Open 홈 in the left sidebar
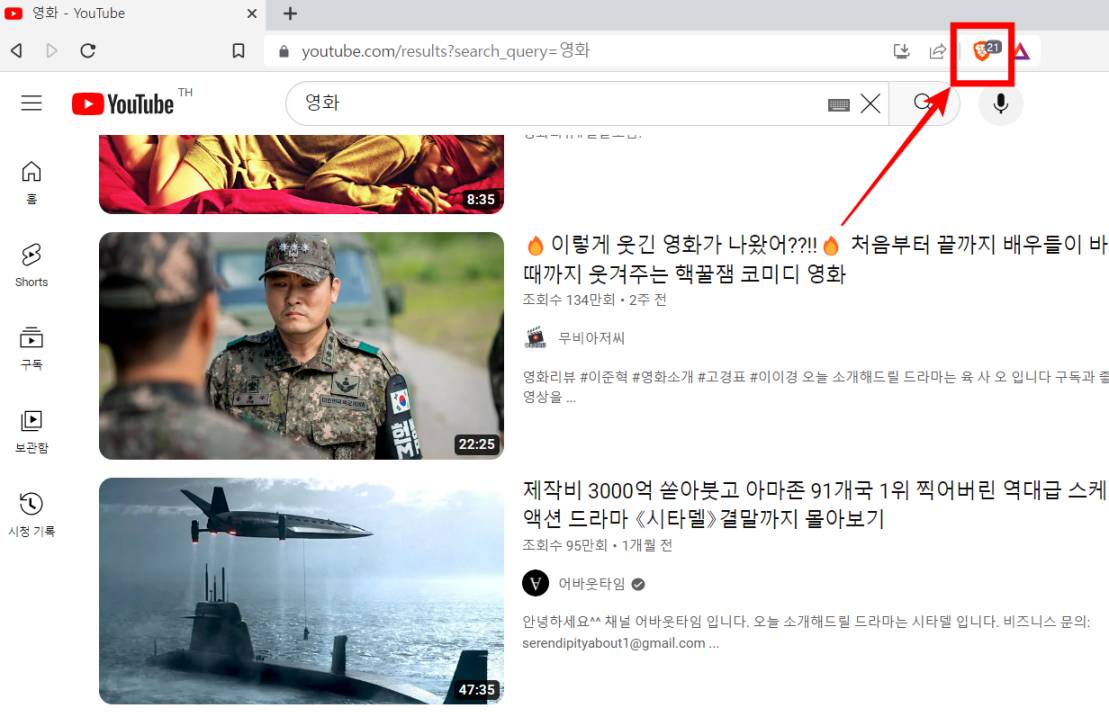Viewport: 1109px width, 717px height. click(31, 182)
